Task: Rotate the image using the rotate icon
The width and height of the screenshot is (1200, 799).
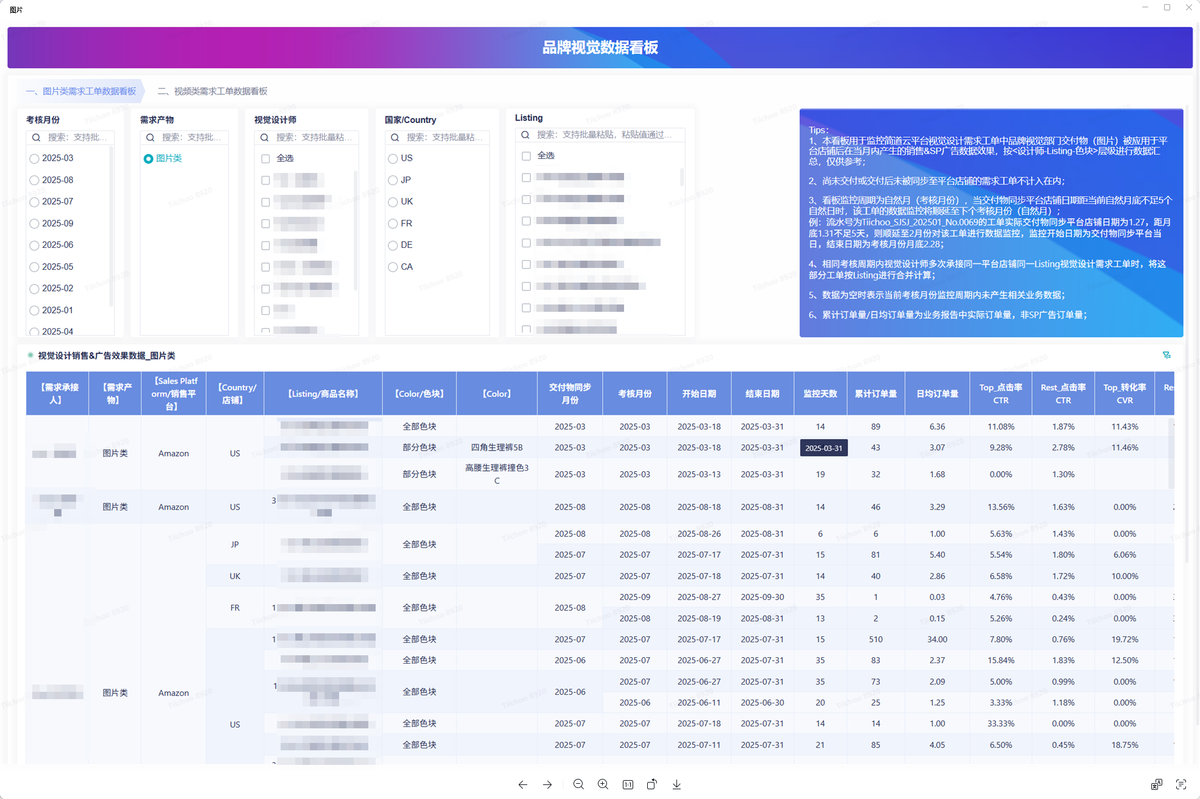Action: tap(652, 785)
